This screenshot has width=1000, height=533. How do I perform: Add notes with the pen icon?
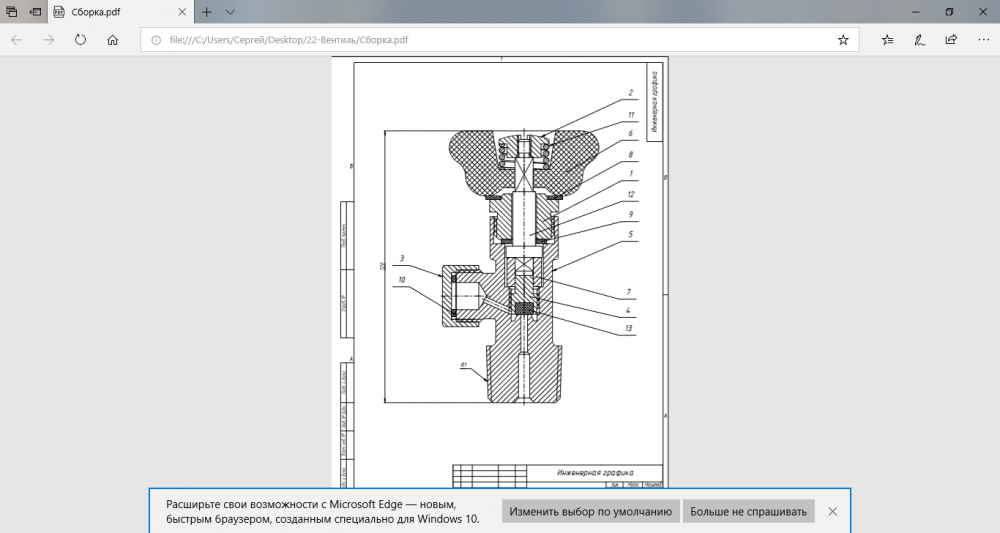pyautogui.click(x=919, y=40)
